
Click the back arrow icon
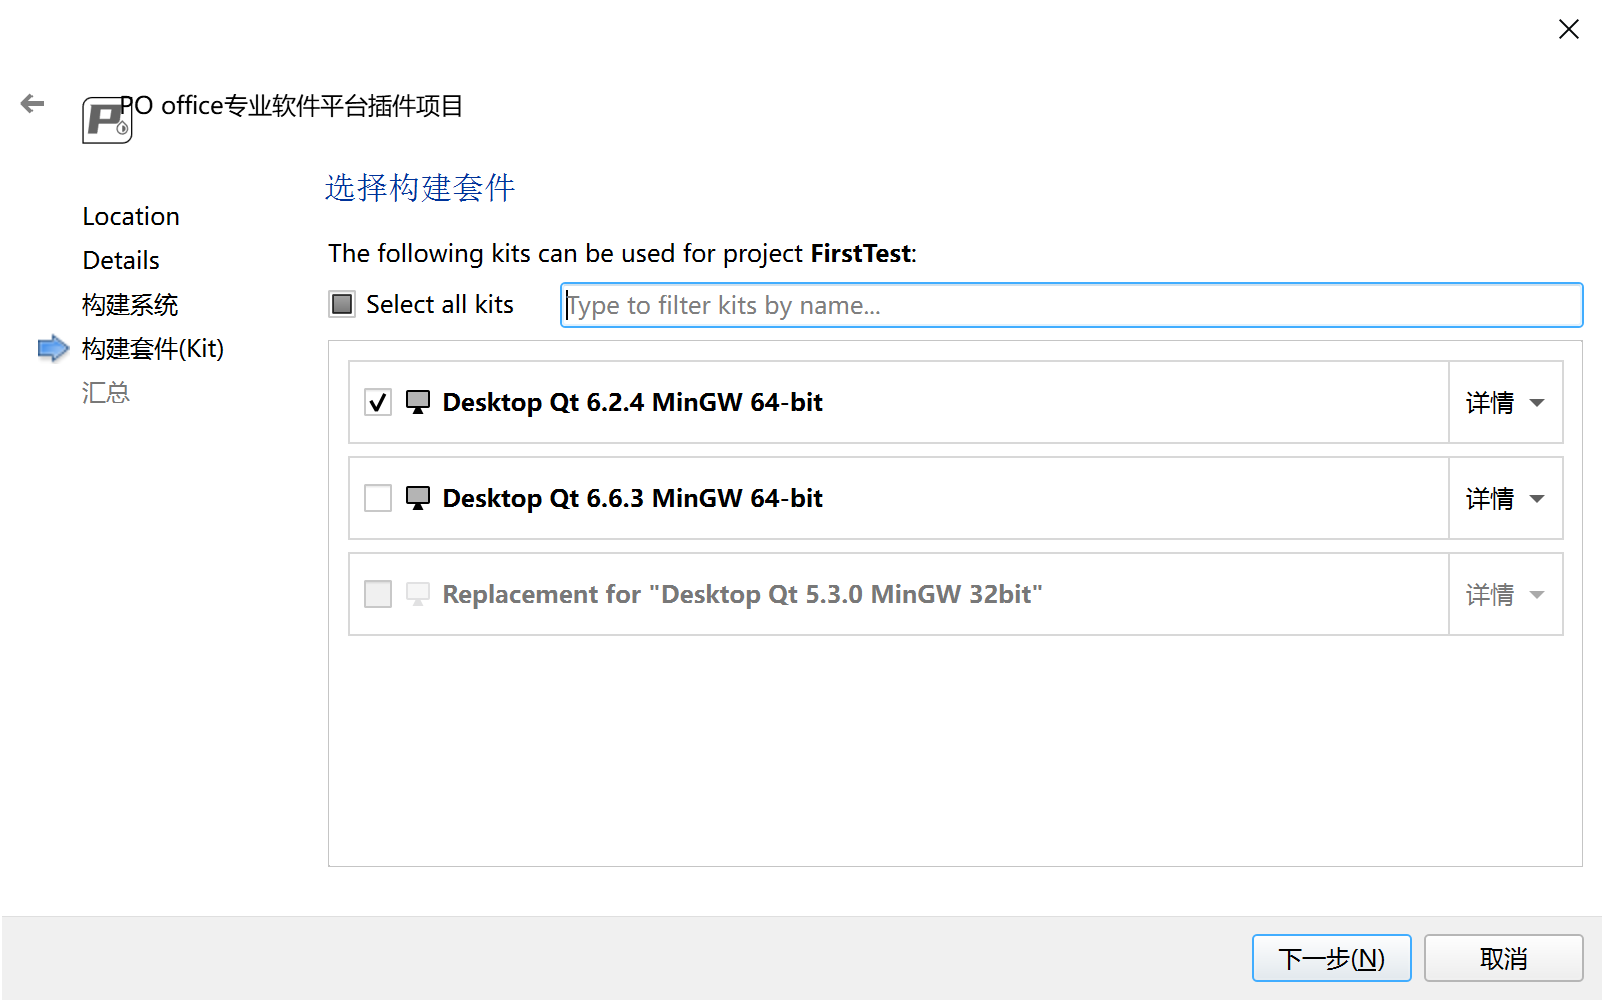33,103
